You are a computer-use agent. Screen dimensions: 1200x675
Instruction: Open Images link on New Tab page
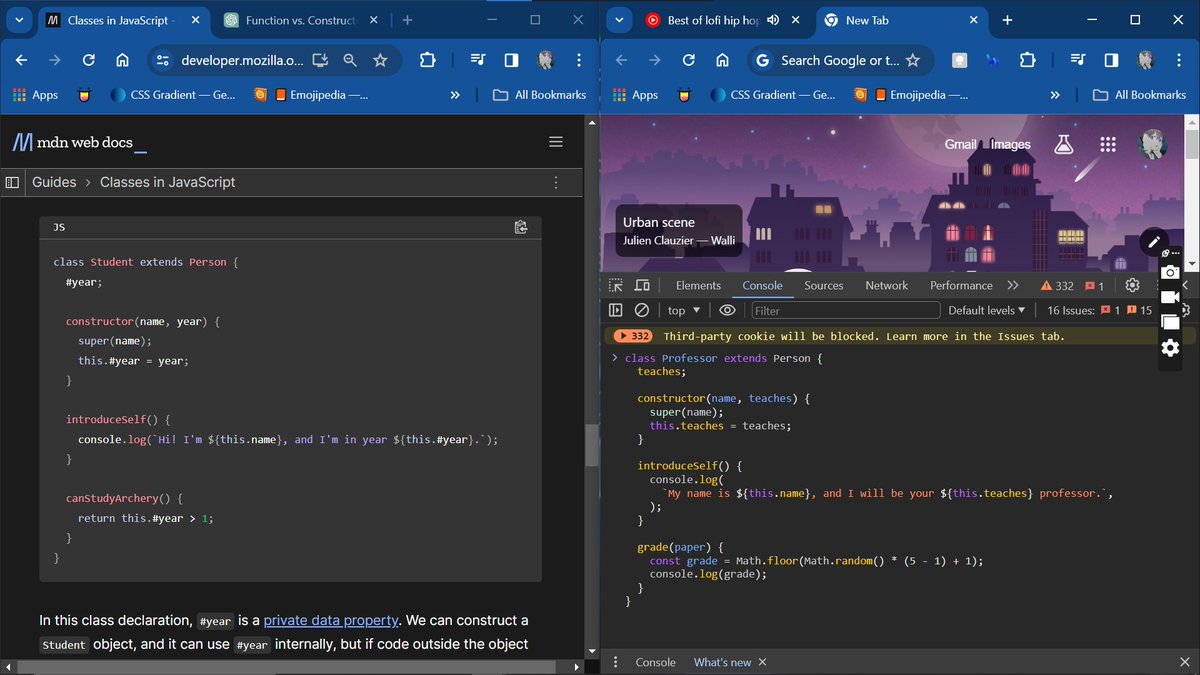click(x=1010, y=145)
